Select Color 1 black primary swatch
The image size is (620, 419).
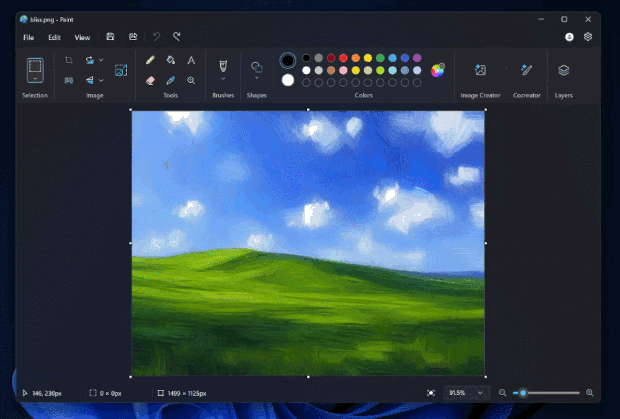287,60
